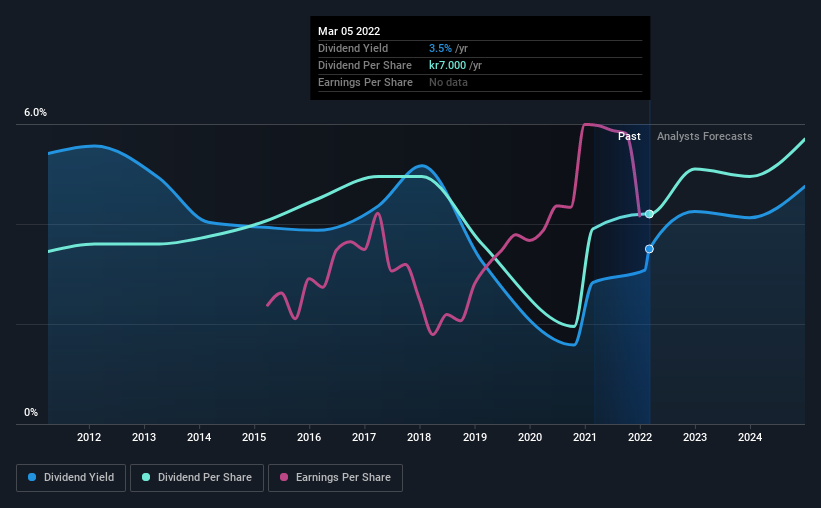Click the kr7.000 Dividend Per Share value
This screenshot has width=821, height=508.
point(448,65)
